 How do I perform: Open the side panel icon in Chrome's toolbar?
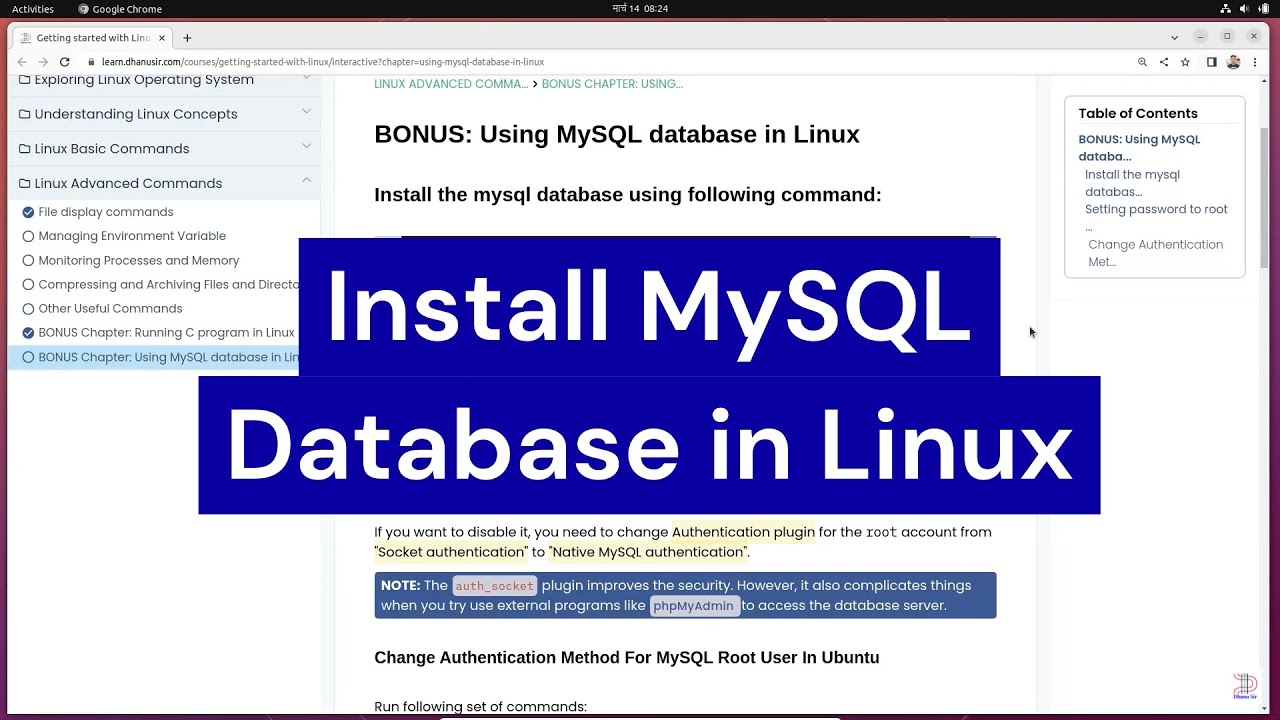pos(1211,62)
